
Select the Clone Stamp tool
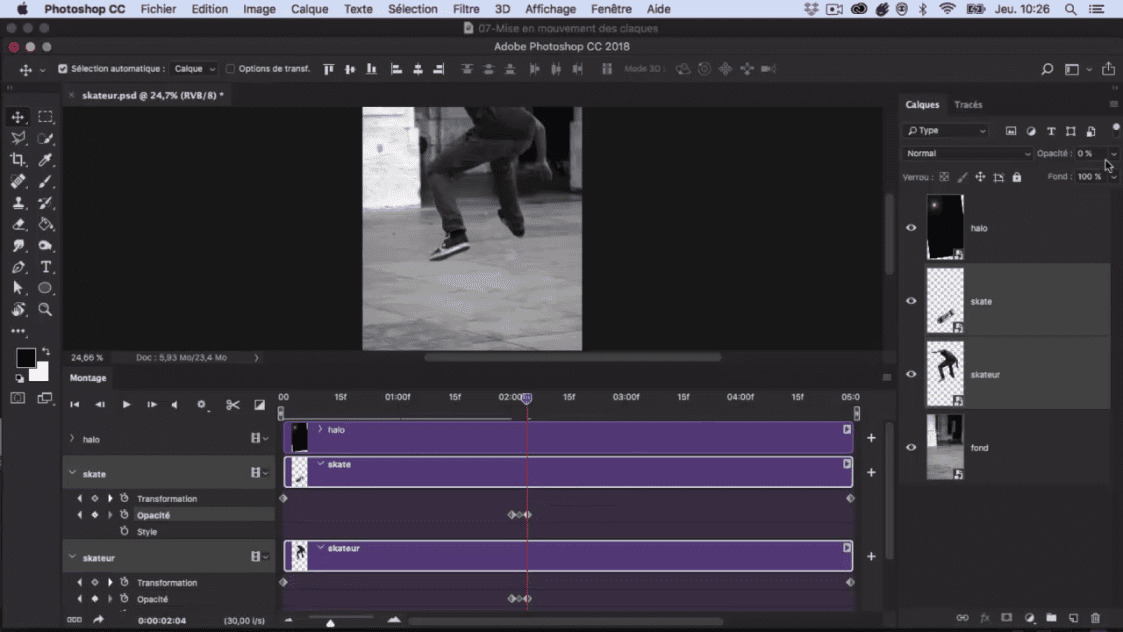[x=17, y=203]
